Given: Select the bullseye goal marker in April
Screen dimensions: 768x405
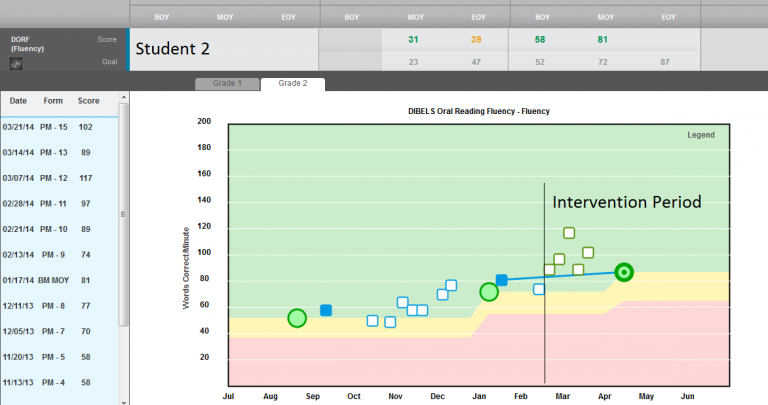Looking at the screenshot, I should point(624,271).
